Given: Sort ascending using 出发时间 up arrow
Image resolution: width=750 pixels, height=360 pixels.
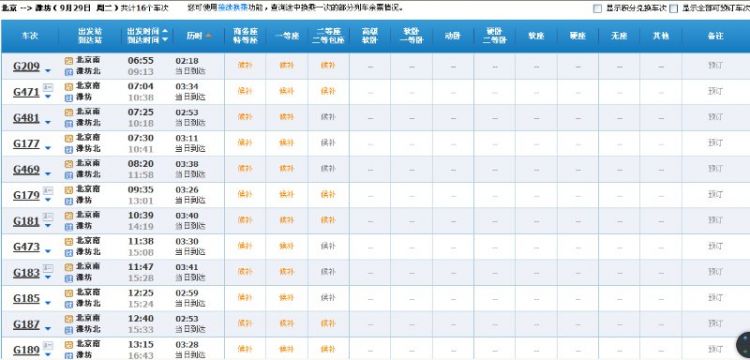Looking at the screenshot, I should 165,31.
